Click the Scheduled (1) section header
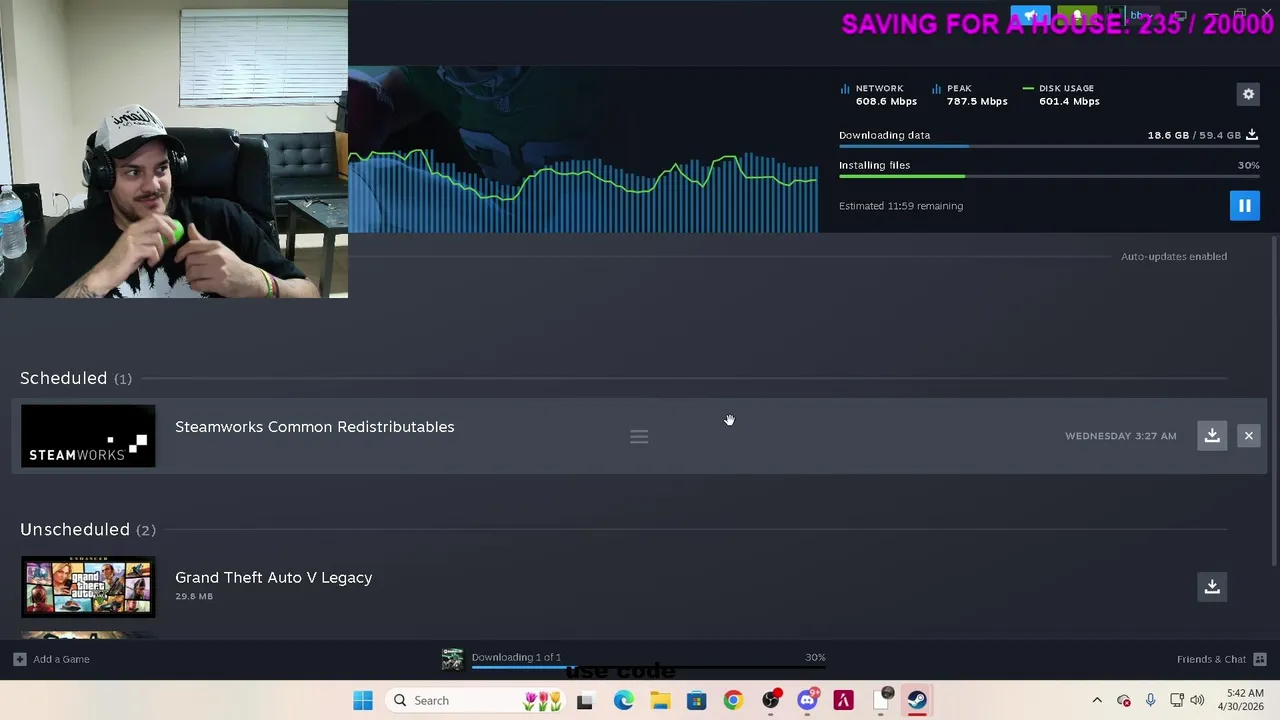This screenshot has height=720, width=1280. pos(76,378)
